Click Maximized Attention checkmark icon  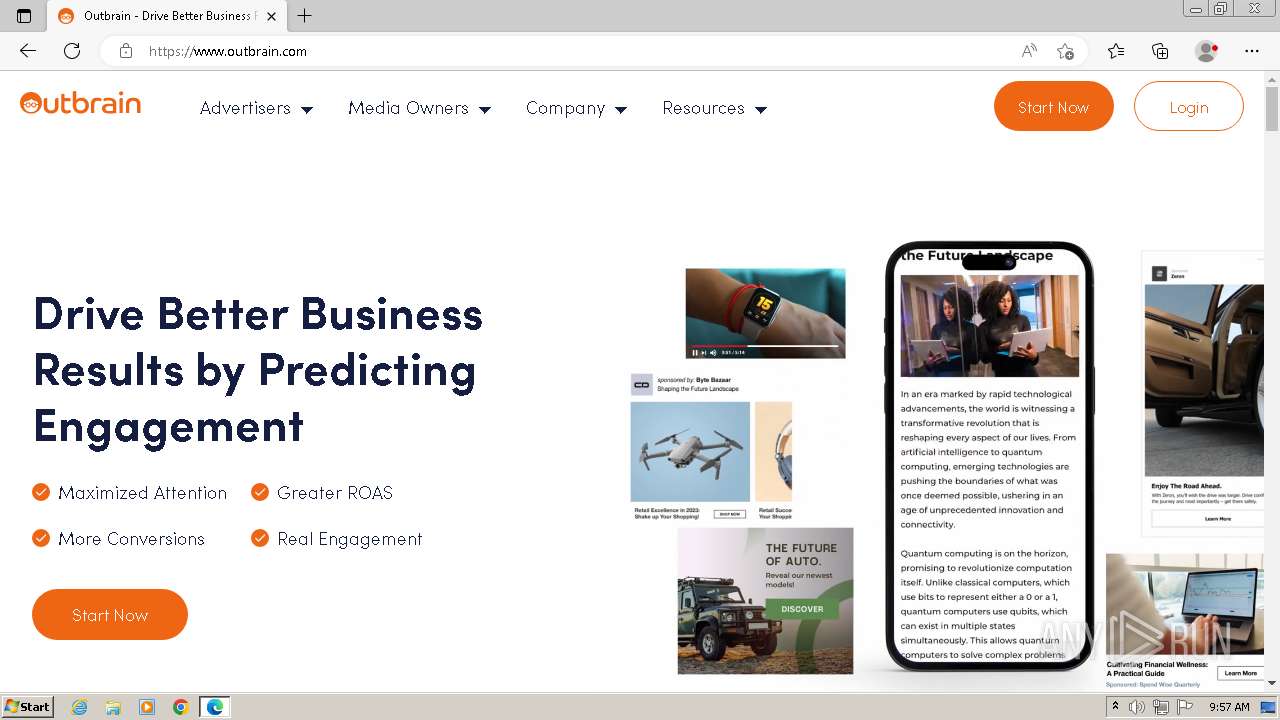(41, 492)
